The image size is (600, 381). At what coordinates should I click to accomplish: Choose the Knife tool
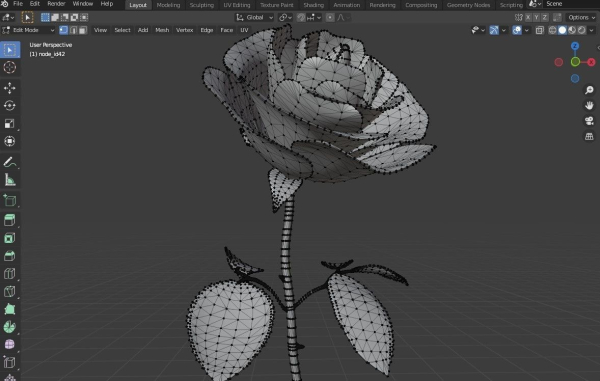[10, 291]
